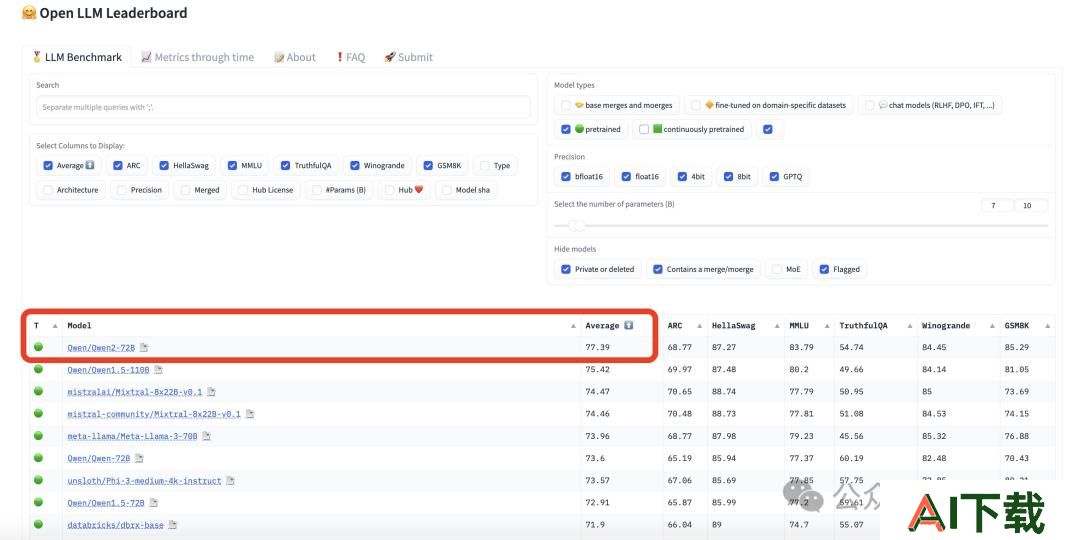Screen dimensions: 1080x540
Task: Toggle the GPTQ precision checkbox
Action: point(774,176)
